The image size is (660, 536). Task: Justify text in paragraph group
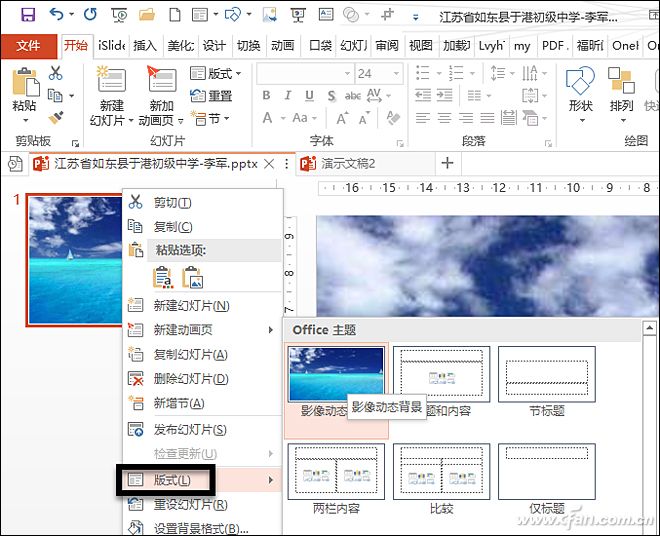click(487, 118)
